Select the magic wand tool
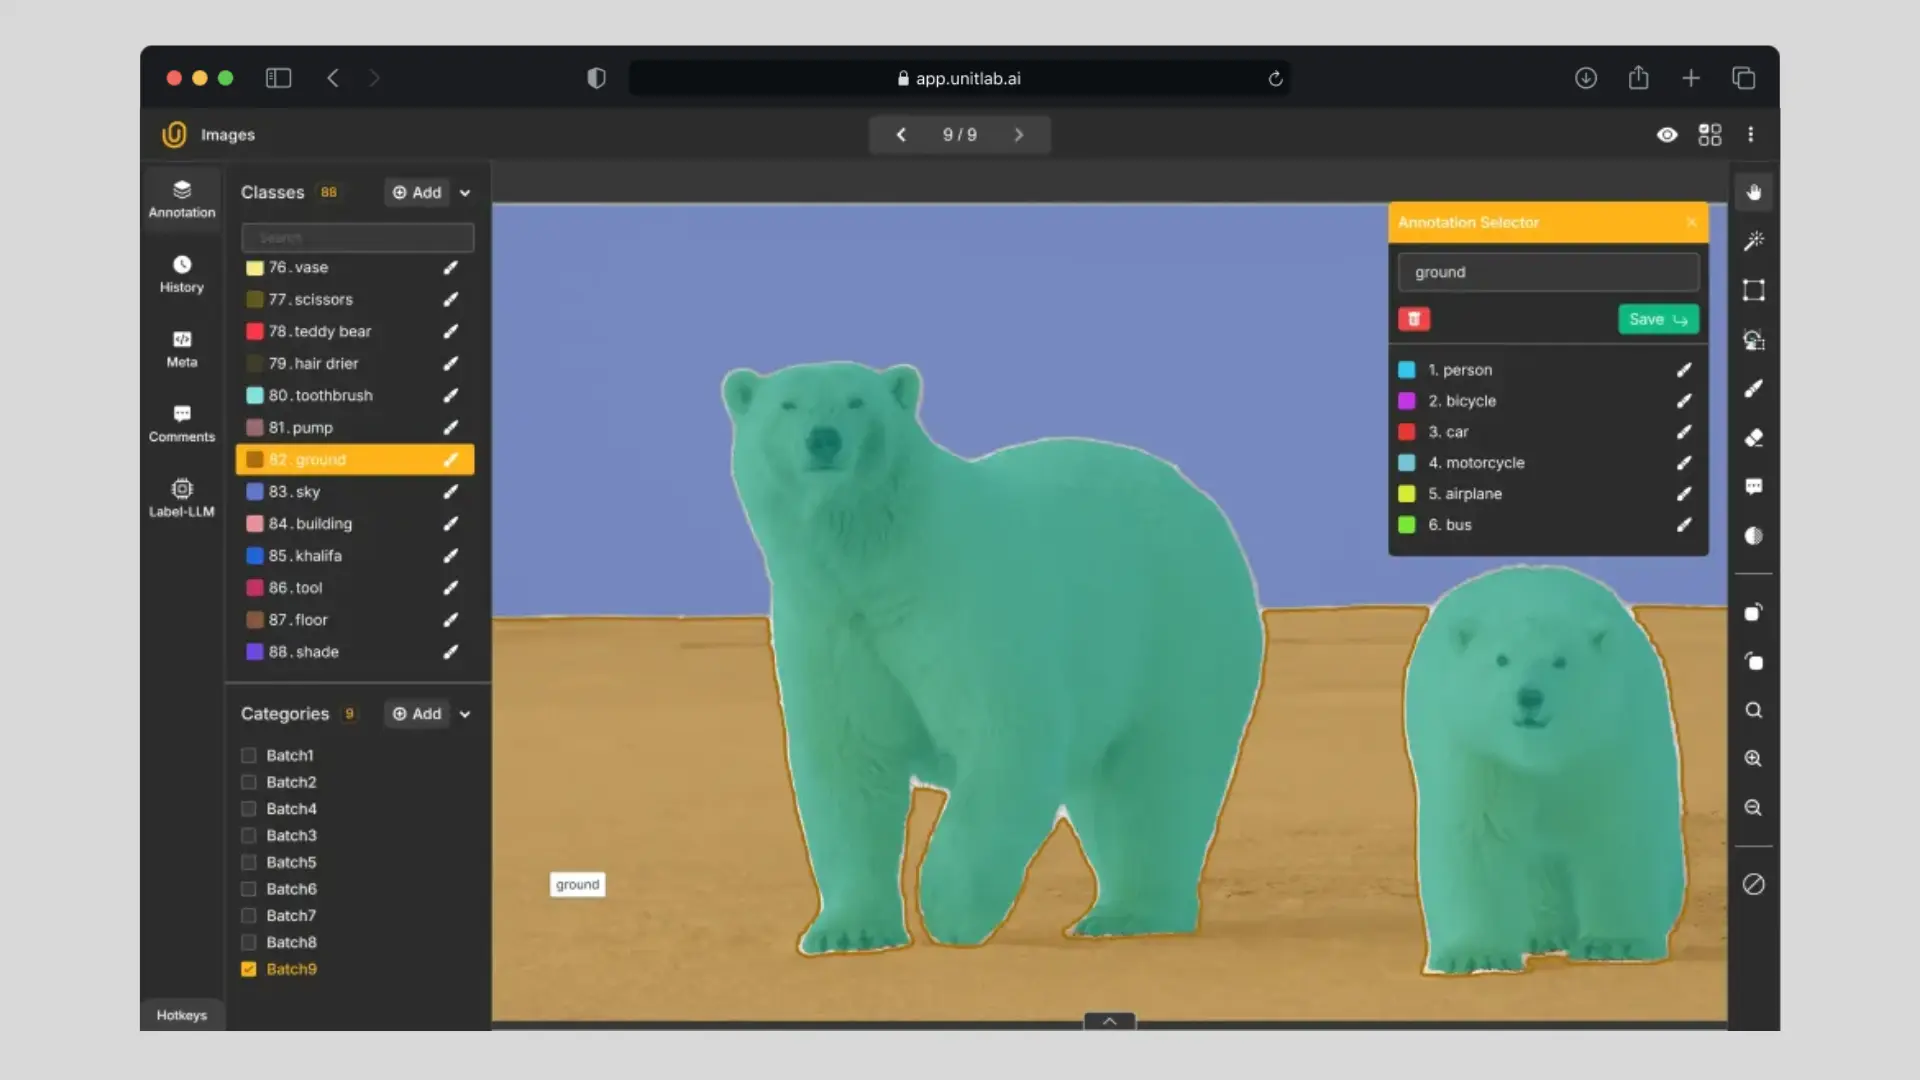Viewport: 1920px width, 1080px height. [x=1753, y=241]
